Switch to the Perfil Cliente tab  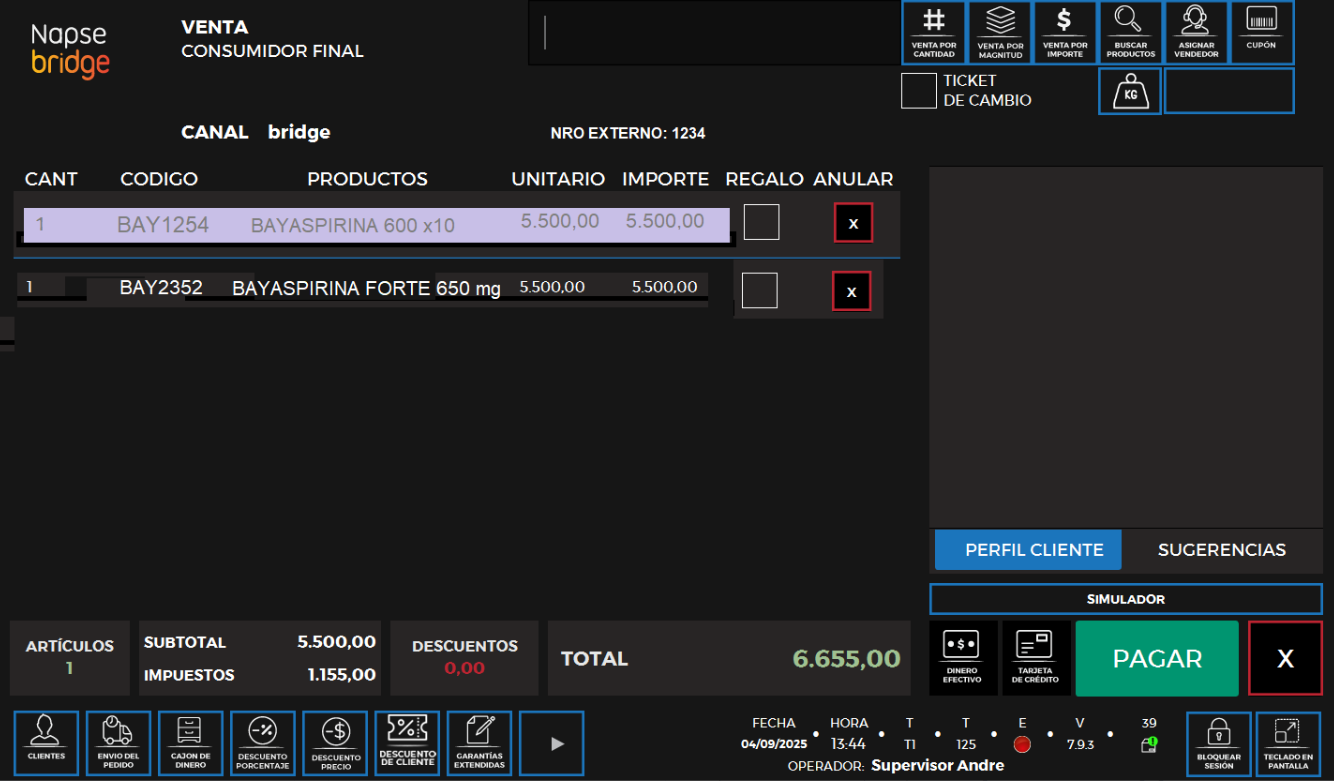click(x=1028, y=550)
